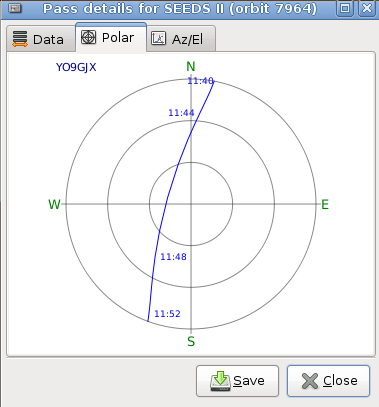Click the S compass label
379x407 pixels.
(191, 342)
